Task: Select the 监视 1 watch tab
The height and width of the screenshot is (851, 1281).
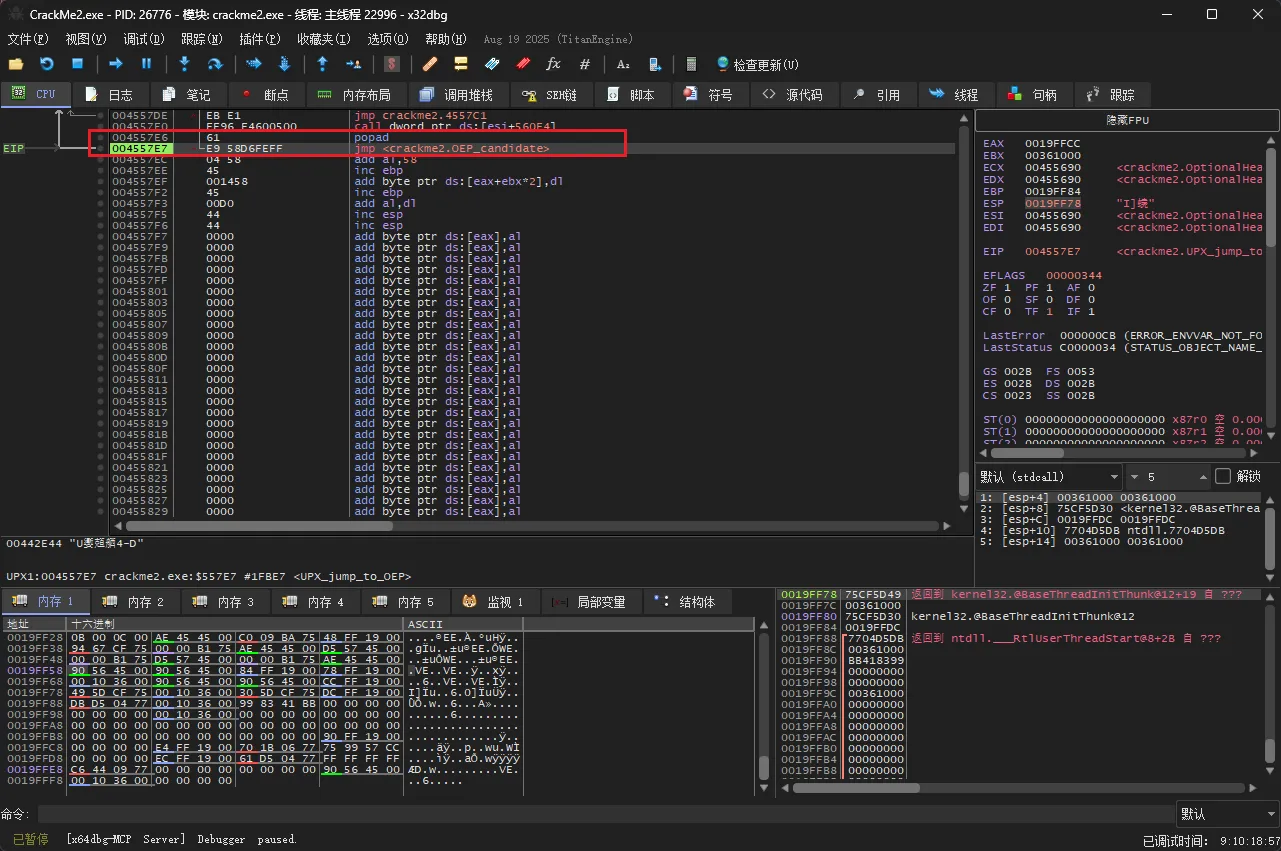Action: pyautogui.click(x=496, y=602)
